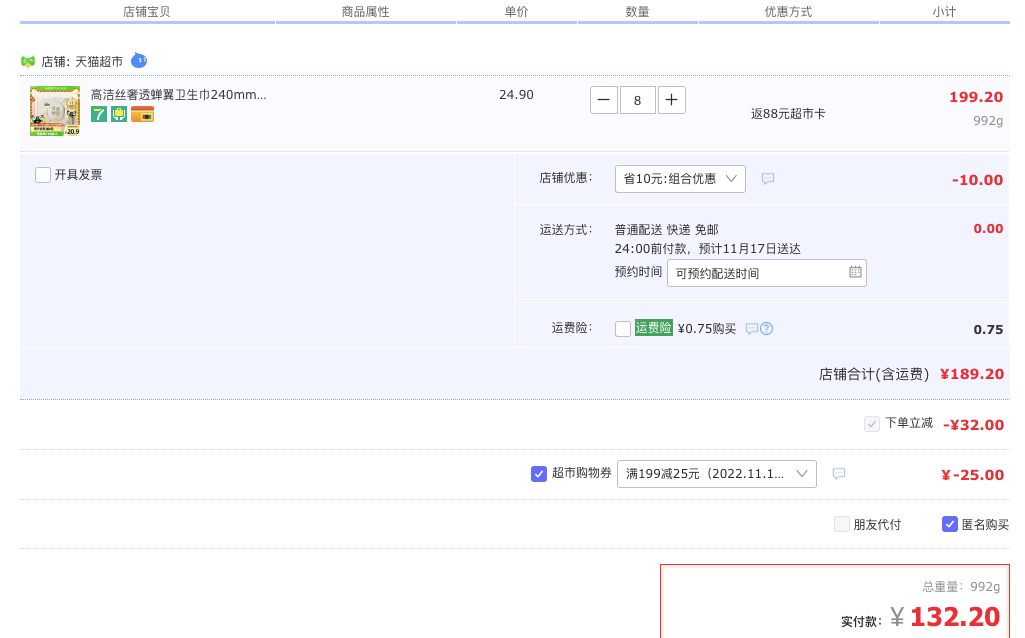The image size is (1025, 638).
Task: Open the blue Wangwang chat icon beside 天猫超市
Action: 139,60
